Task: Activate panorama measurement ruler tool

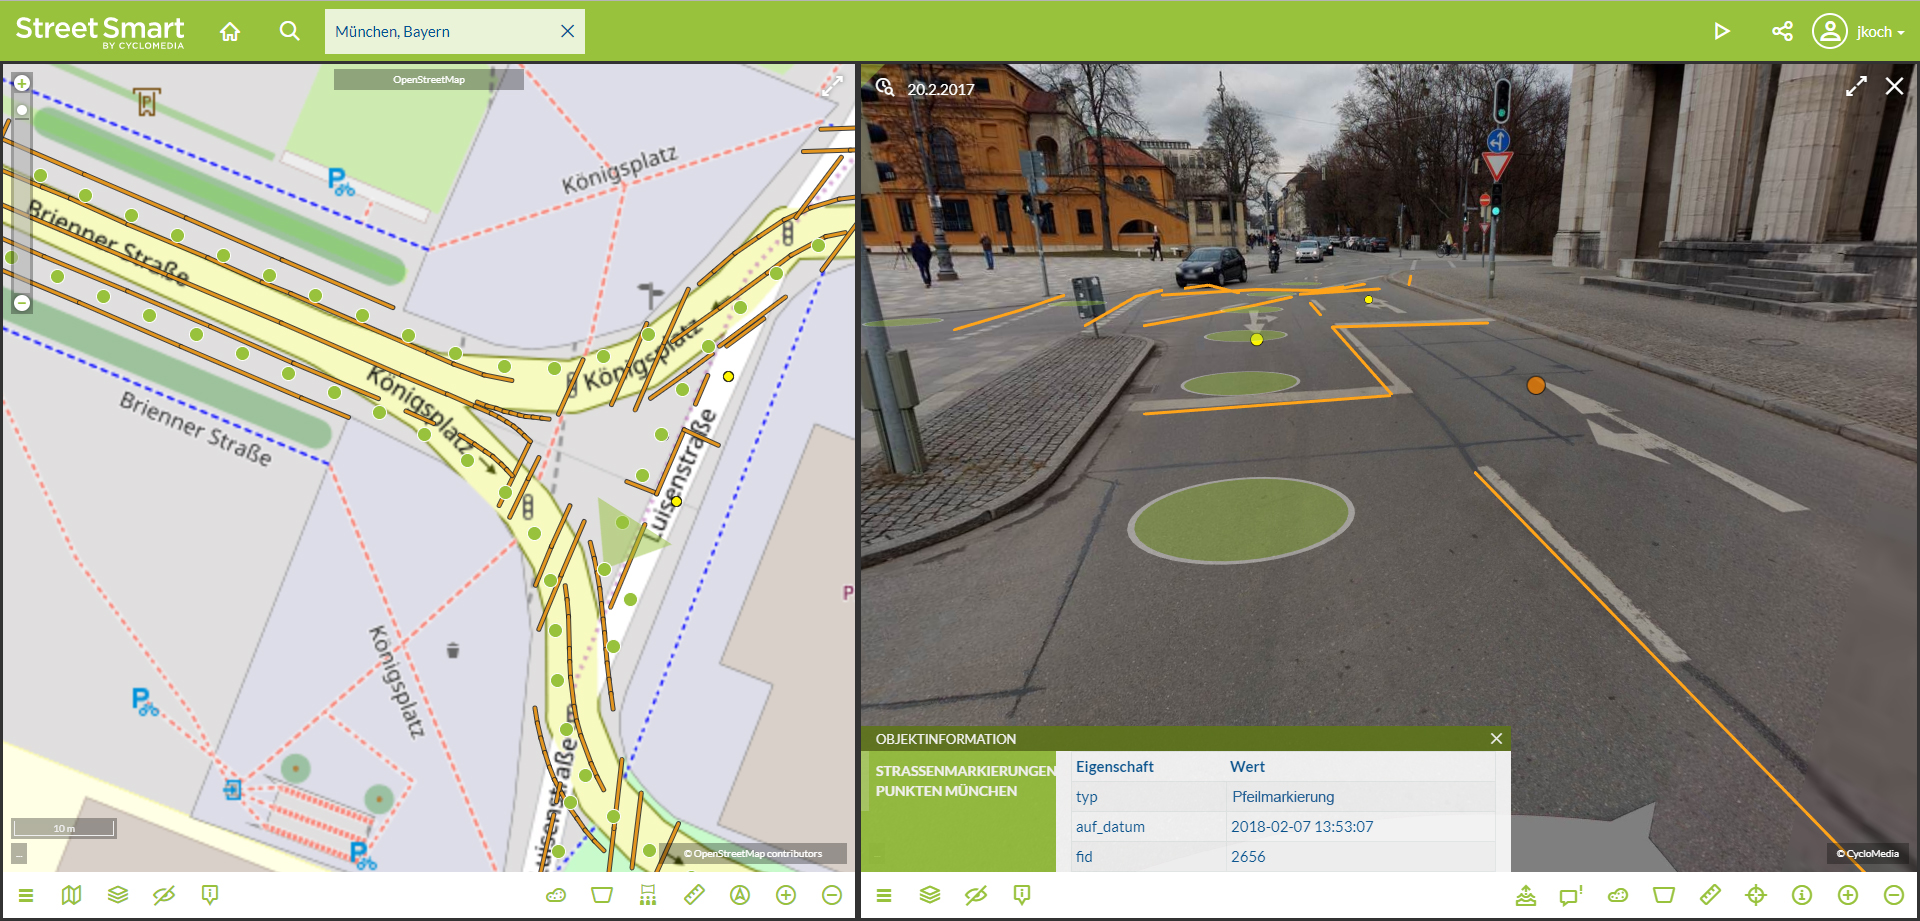Action: (1710, 895)
